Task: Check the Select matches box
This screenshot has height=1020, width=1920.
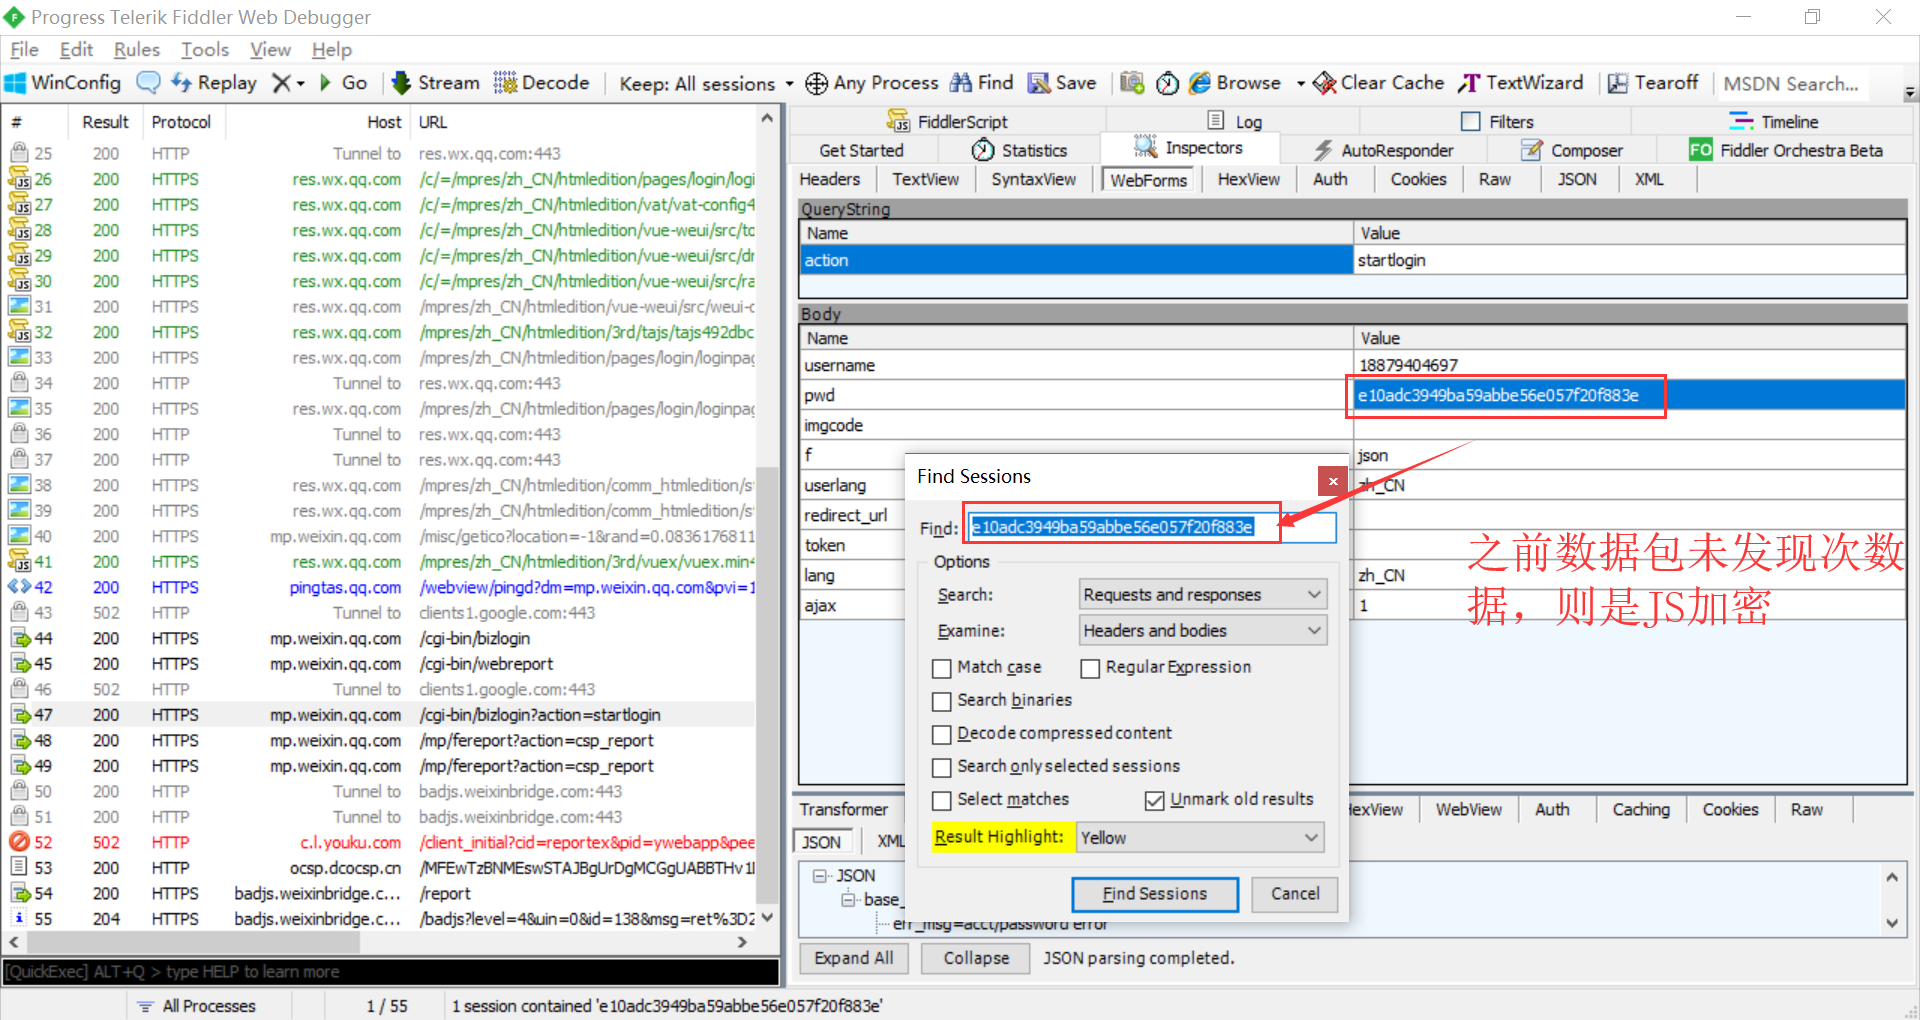Action: (941, 800)
